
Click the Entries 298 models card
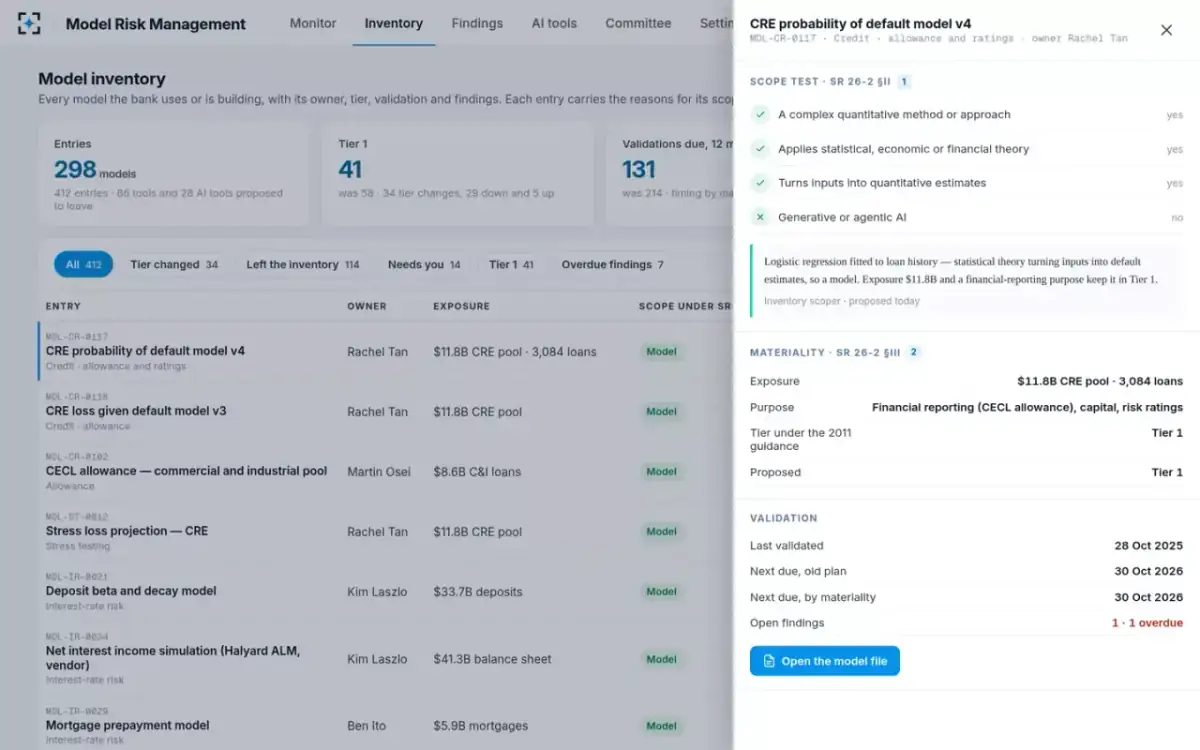coord(174,174)
